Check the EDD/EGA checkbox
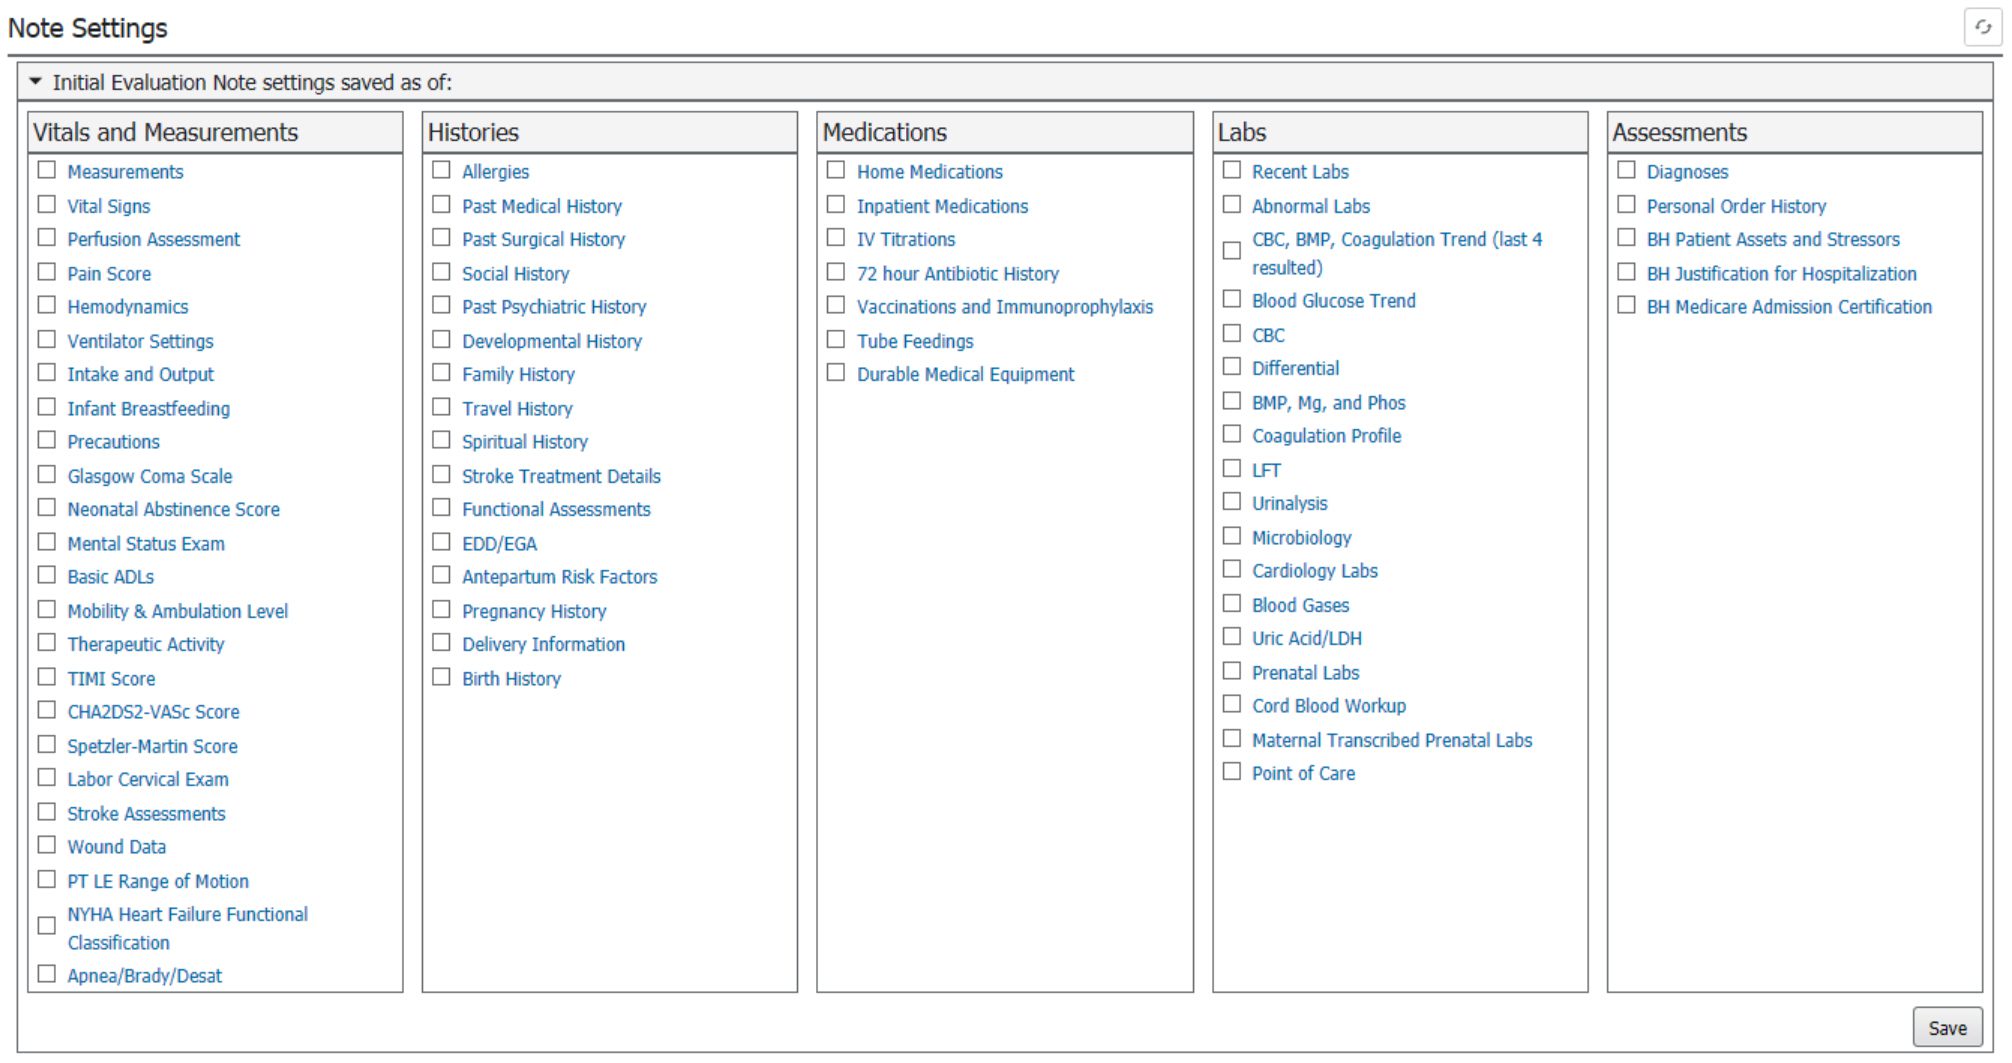 [441, 541]
